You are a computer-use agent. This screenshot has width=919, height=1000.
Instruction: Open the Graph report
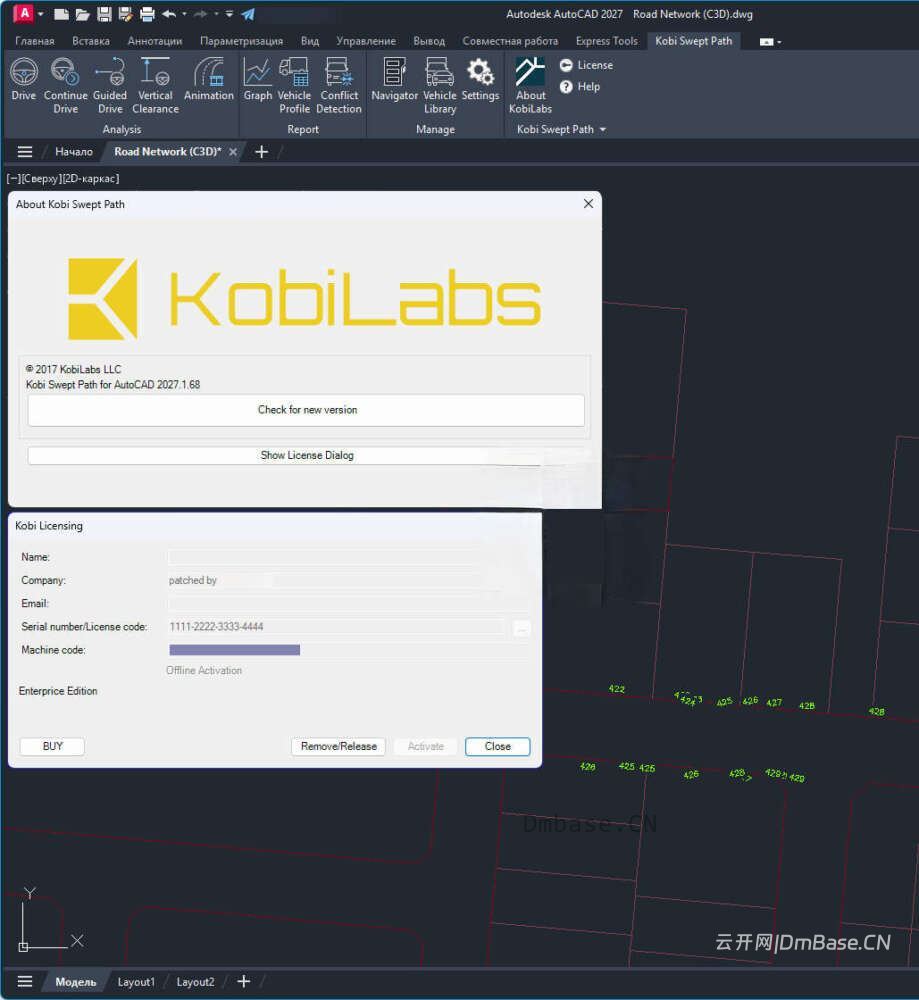pyautogui.click(x=258, y=78)
